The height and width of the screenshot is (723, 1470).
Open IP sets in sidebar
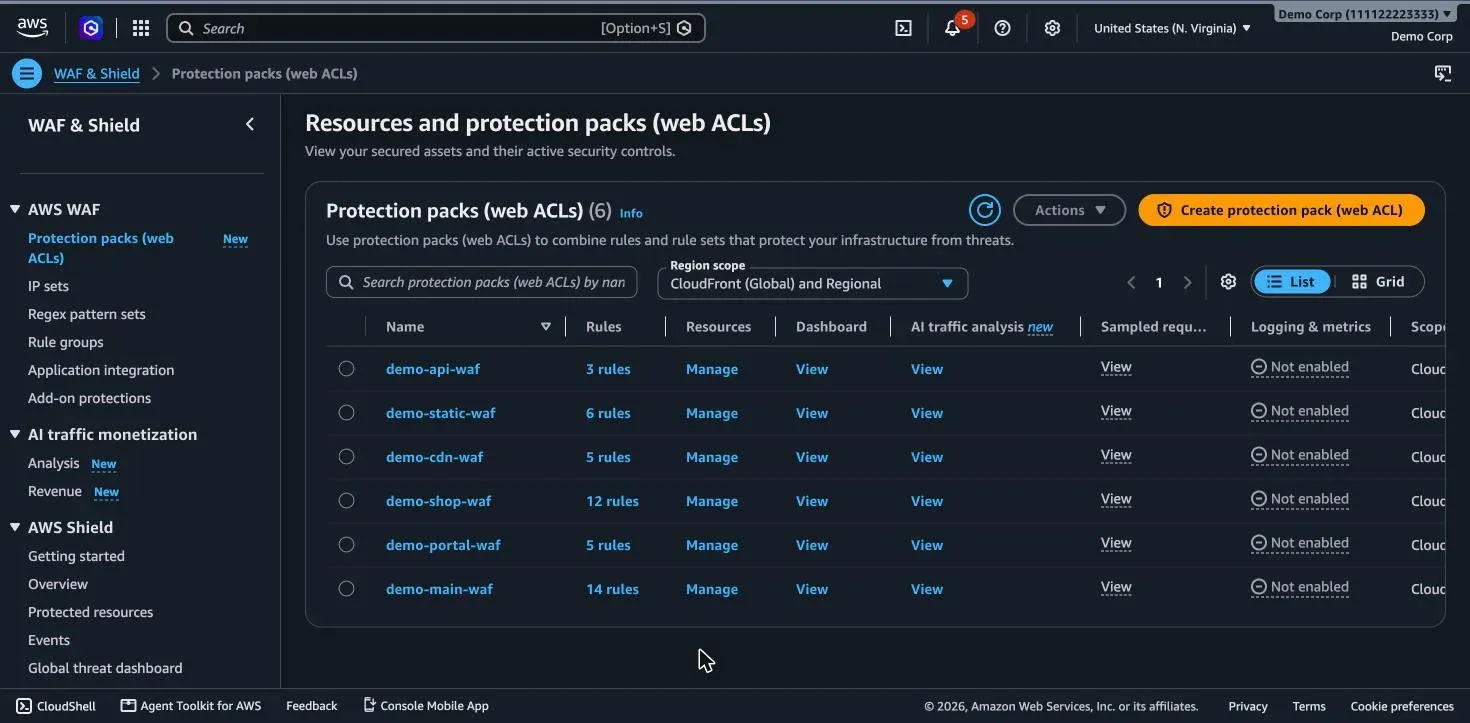point(48,286)
